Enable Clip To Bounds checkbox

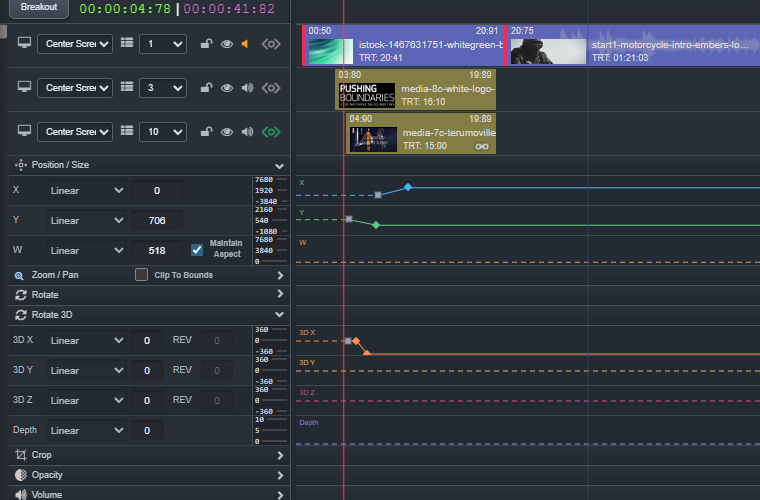[142, 275]
